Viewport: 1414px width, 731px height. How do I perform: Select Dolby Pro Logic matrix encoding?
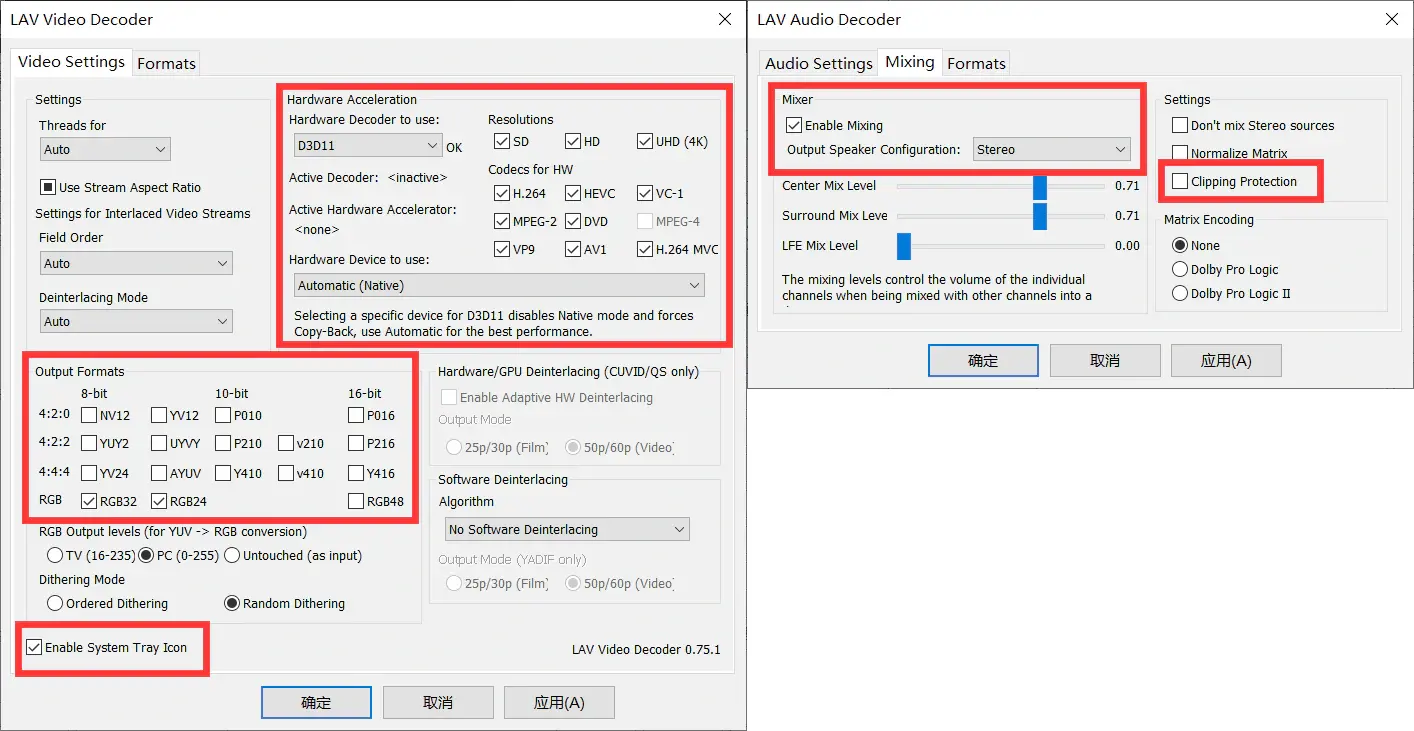coord(1181,269)
